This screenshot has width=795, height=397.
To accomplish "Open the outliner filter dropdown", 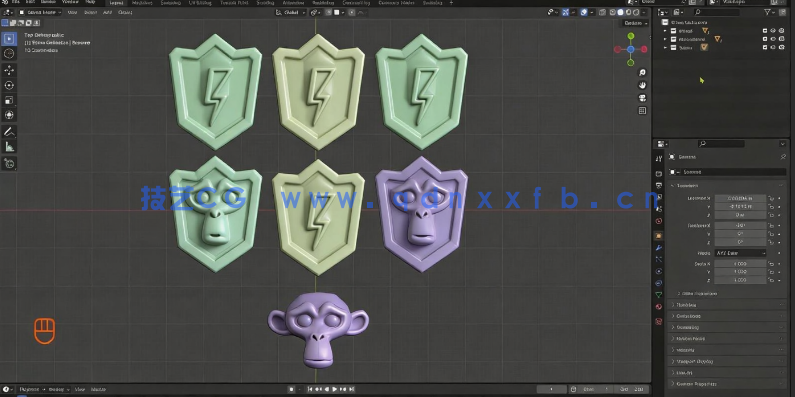I will [769, 12].
